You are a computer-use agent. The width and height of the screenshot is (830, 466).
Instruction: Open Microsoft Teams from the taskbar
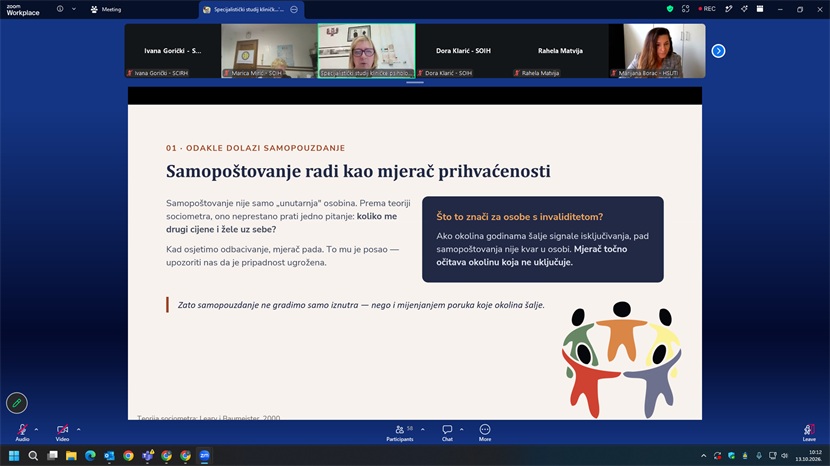pos(148,455)
